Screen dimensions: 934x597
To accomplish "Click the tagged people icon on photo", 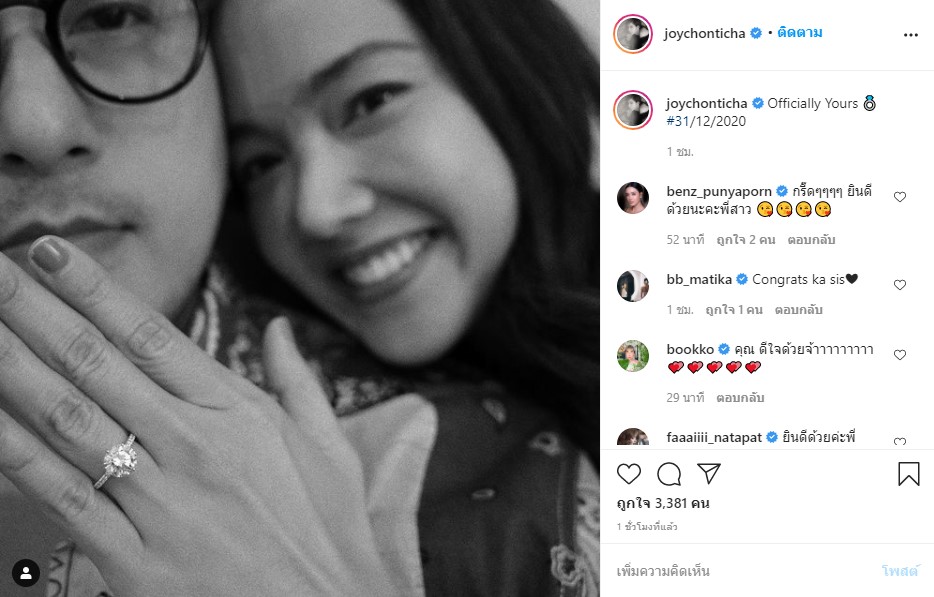I will [26, 573].
